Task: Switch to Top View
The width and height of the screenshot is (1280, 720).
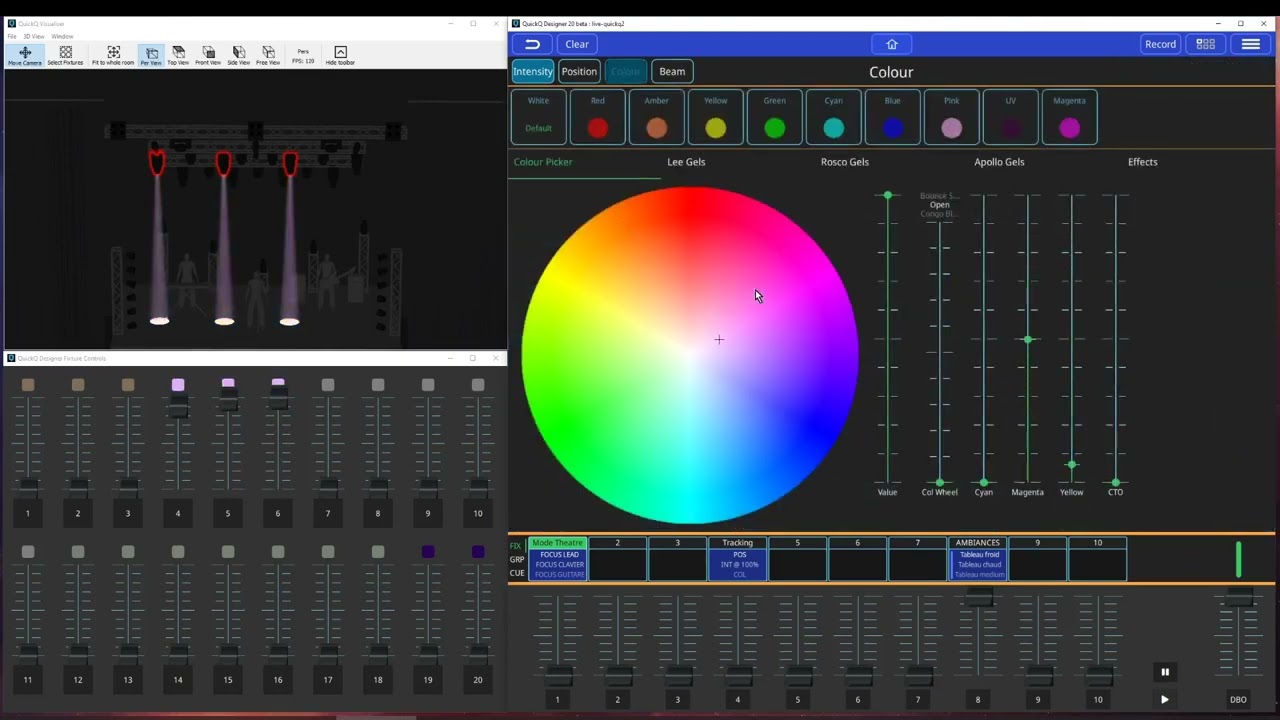Action: tap(178, 56)
